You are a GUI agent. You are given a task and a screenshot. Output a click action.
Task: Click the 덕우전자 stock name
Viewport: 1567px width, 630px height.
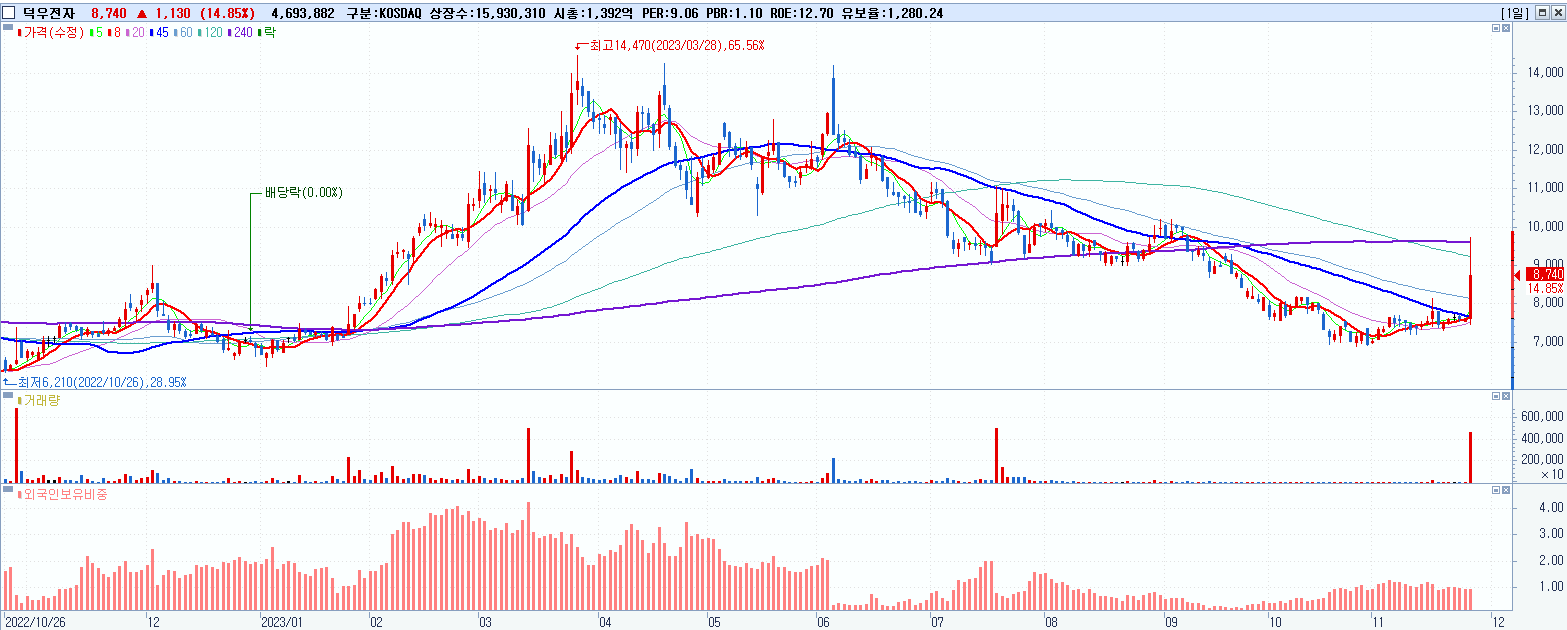point(49,13)
